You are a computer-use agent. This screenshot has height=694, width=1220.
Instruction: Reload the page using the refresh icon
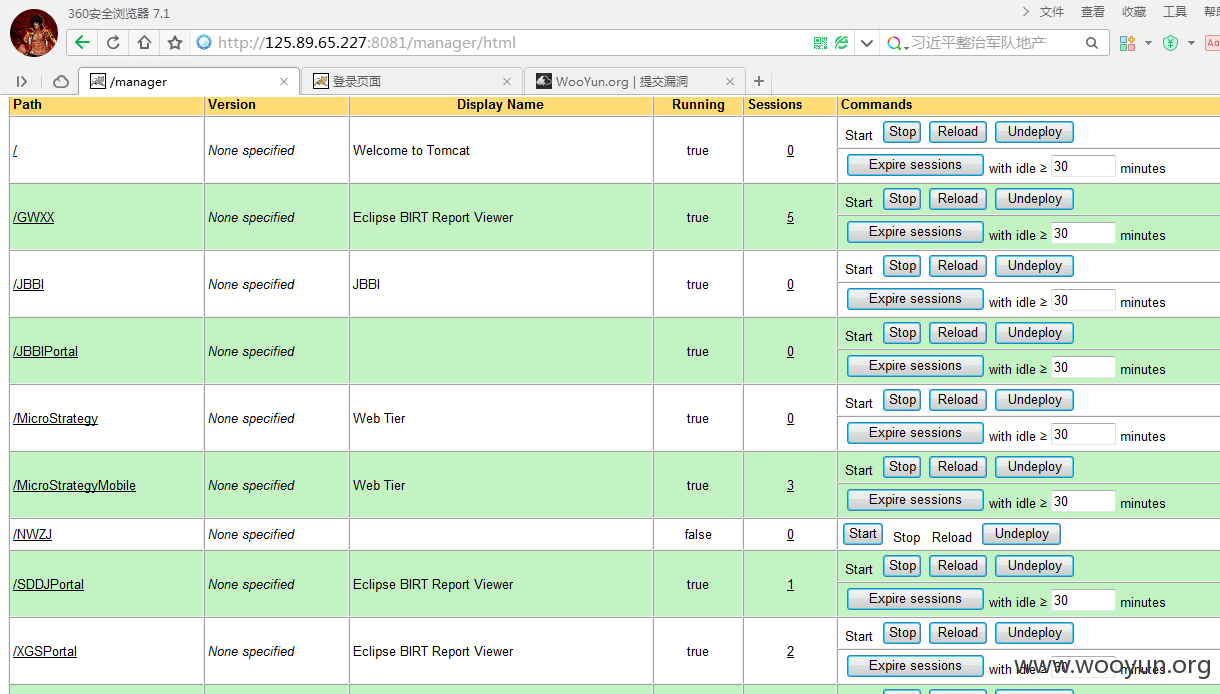(x=113, y=42)
